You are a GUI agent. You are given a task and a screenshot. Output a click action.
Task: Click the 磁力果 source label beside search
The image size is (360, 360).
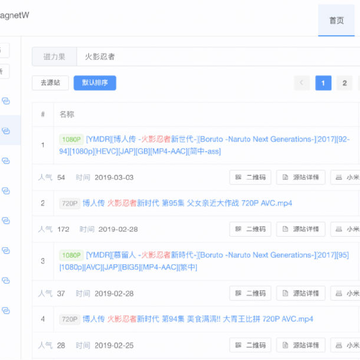pyautogui.click(x=54, y=57)
